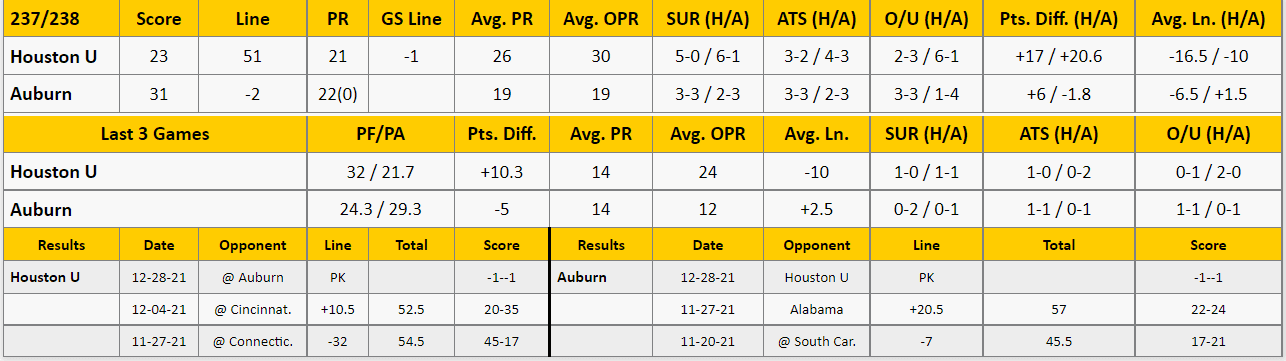Select the +20.5 line cell

926,310
